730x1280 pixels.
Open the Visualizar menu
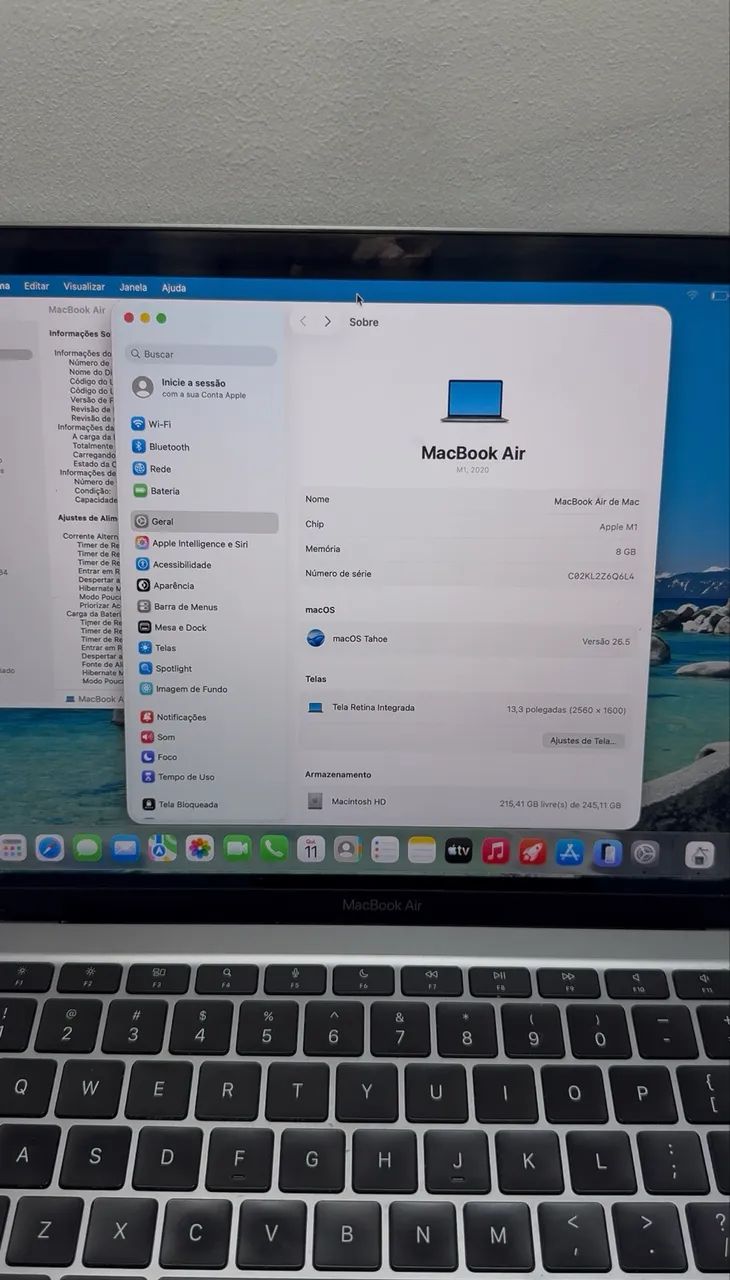coord(84,286)
